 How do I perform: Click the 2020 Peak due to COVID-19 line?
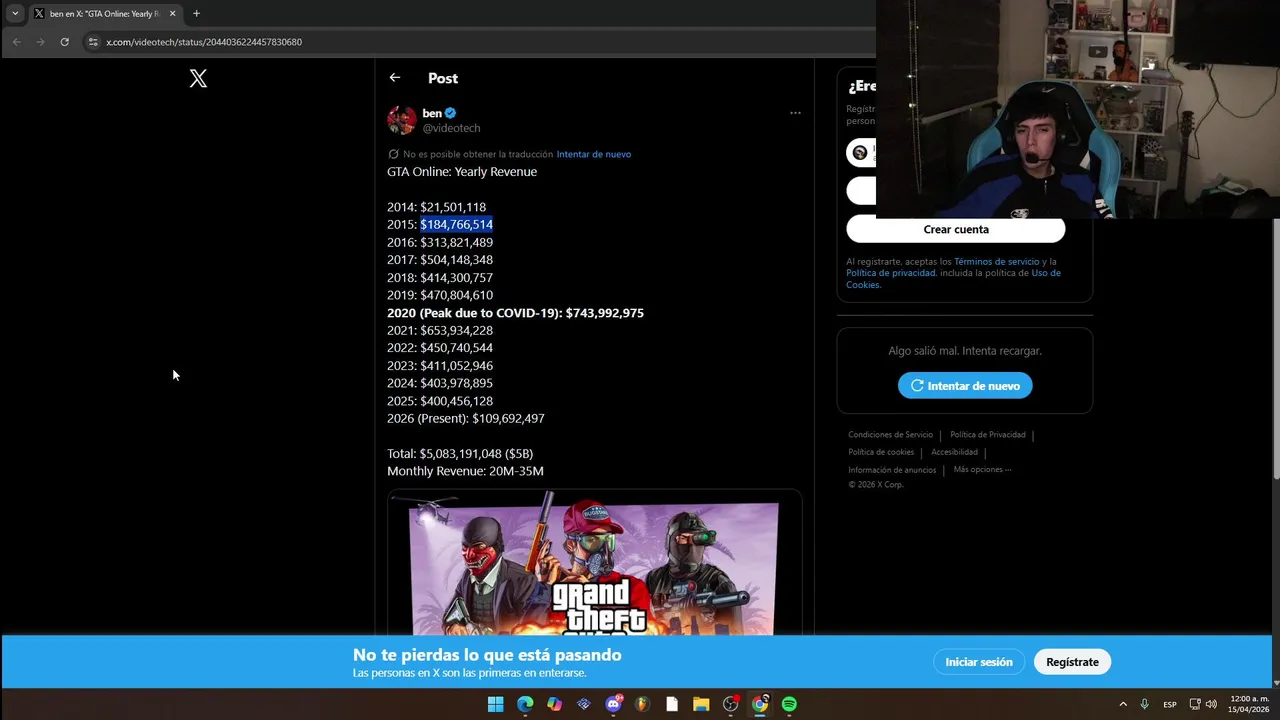coord(515,313)
